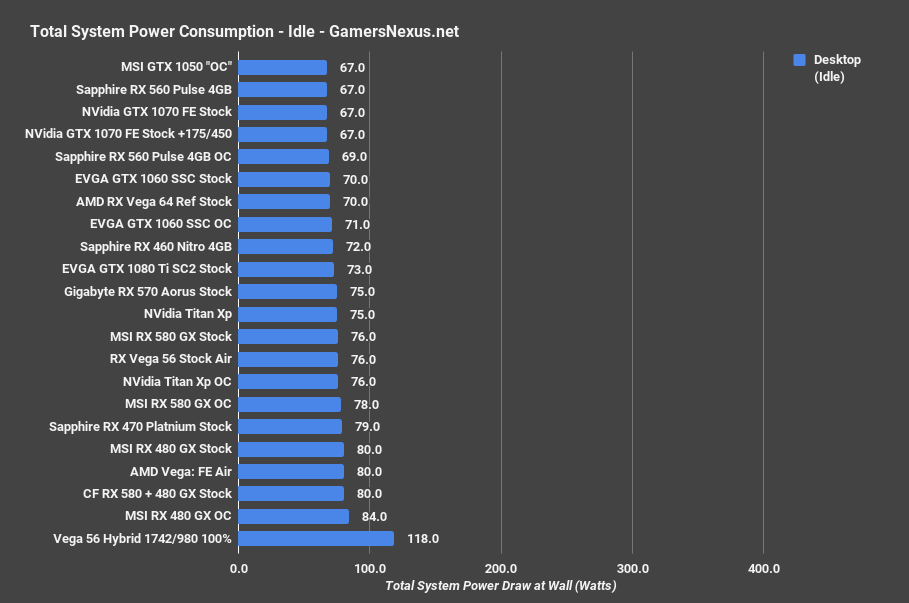Select the Gigabyte RX 570 Aorus Stock bar

[x=288, y=292]
